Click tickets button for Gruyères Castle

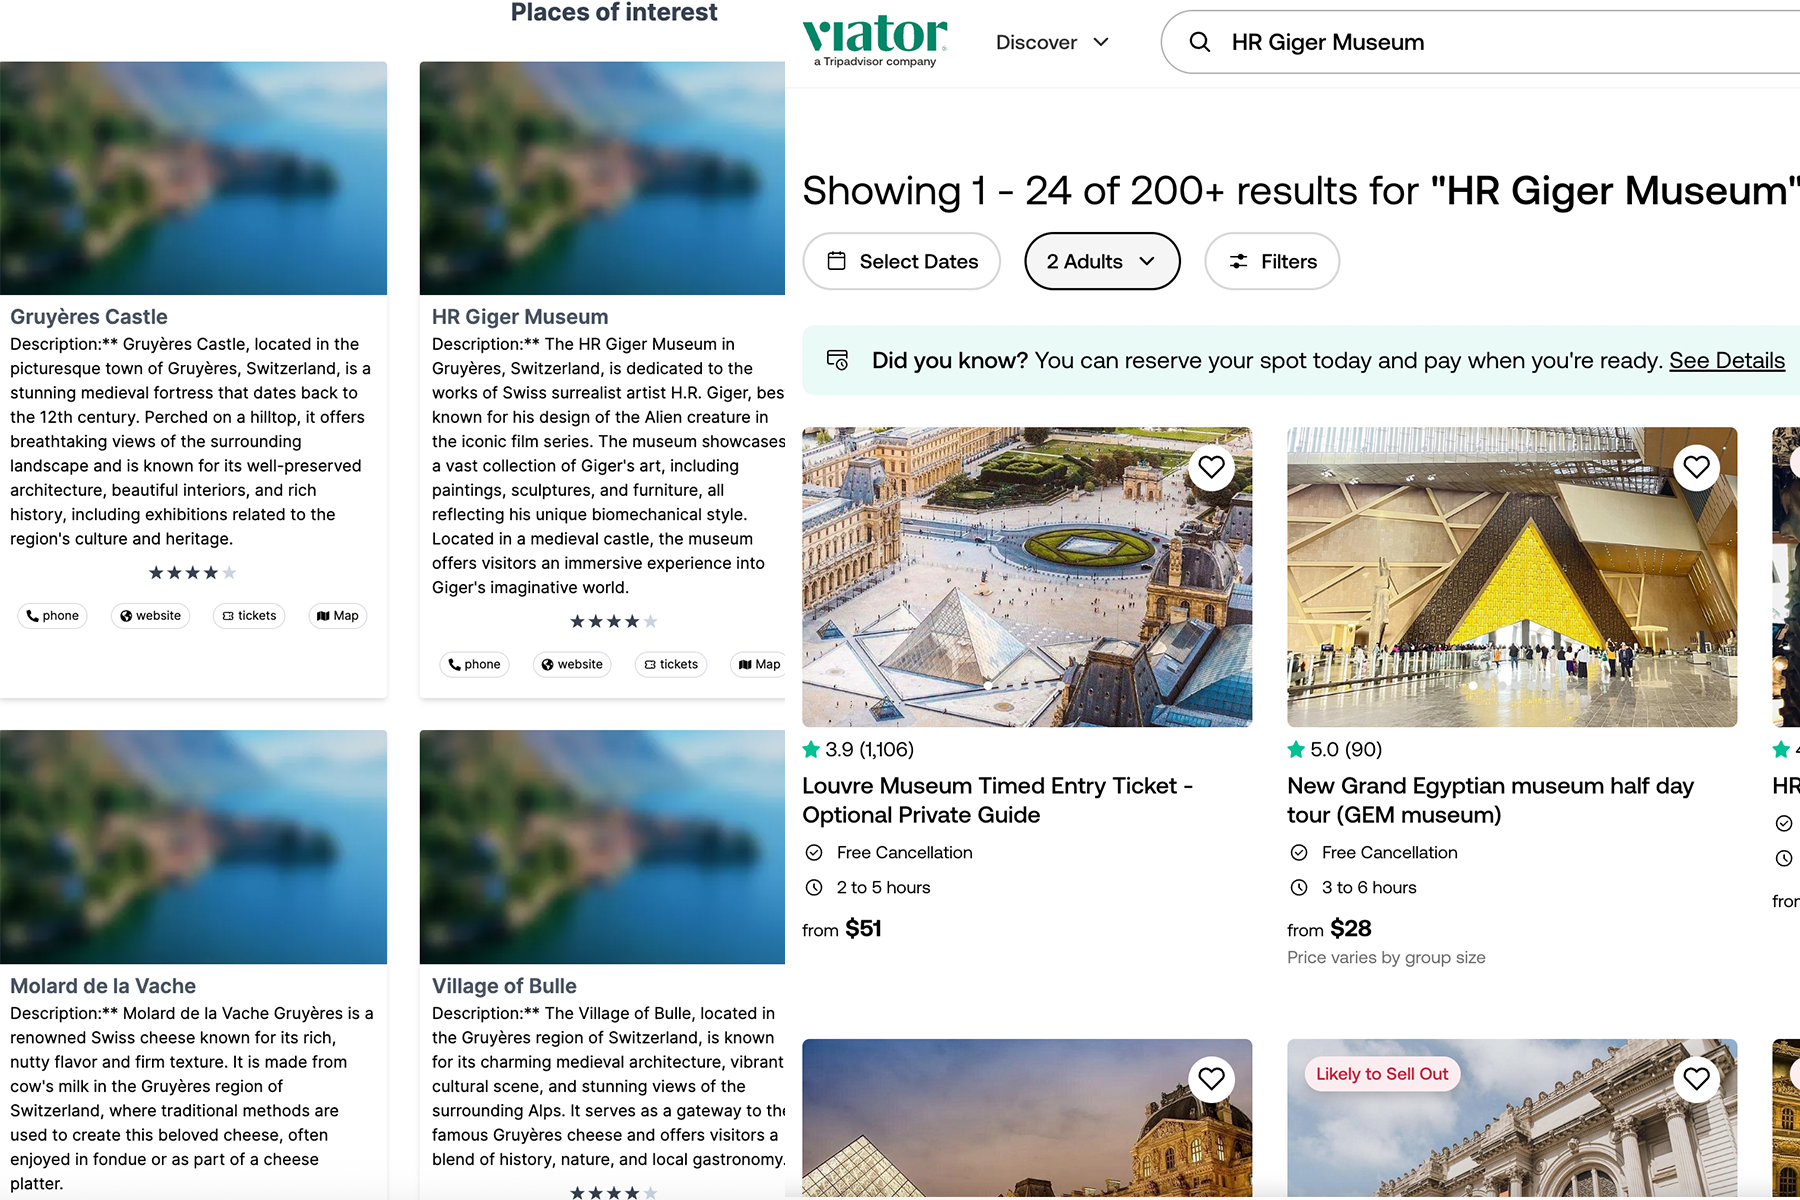249,616
